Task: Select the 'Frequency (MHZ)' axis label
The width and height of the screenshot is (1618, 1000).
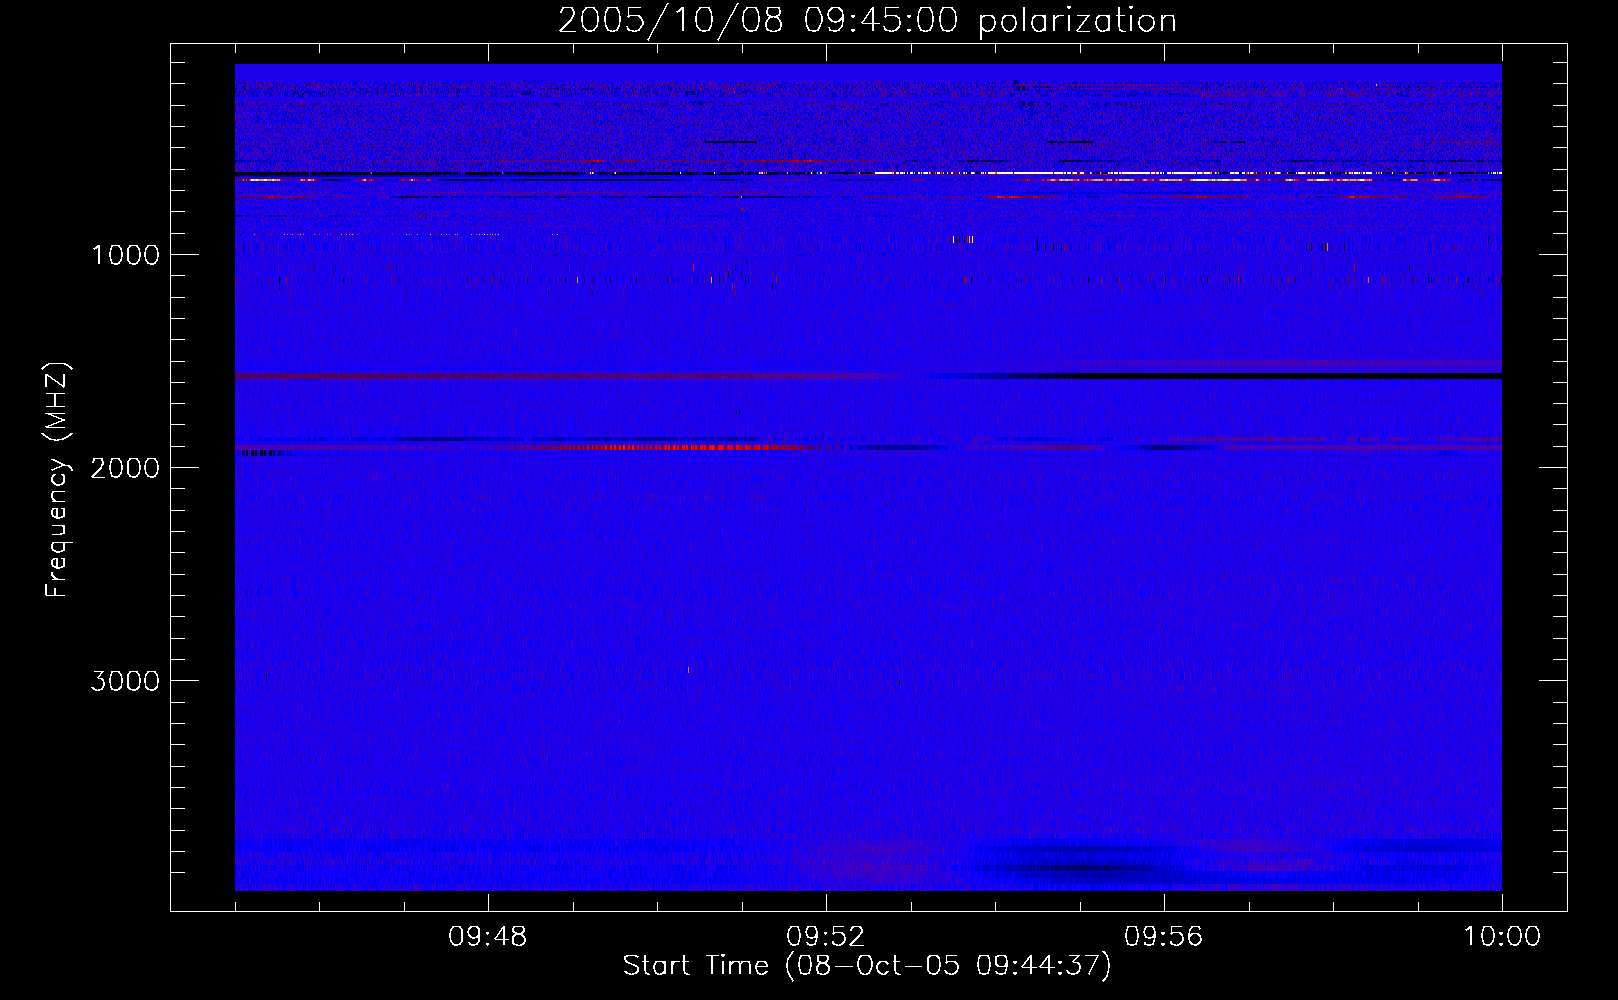Action: click(57, 480)
